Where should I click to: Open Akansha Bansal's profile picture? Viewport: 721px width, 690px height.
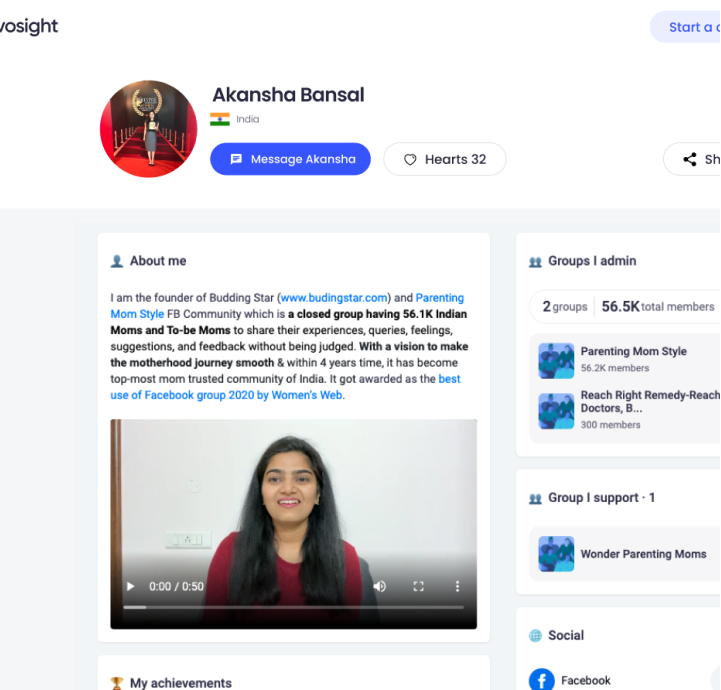pyautogui.click(x=149, y=129)
